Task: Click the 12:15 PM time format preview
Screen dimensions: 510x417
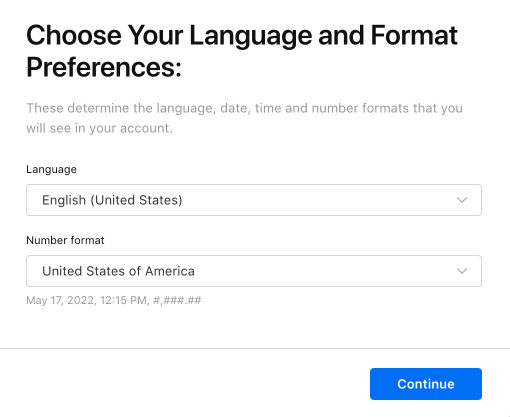Action: [123, 300]
